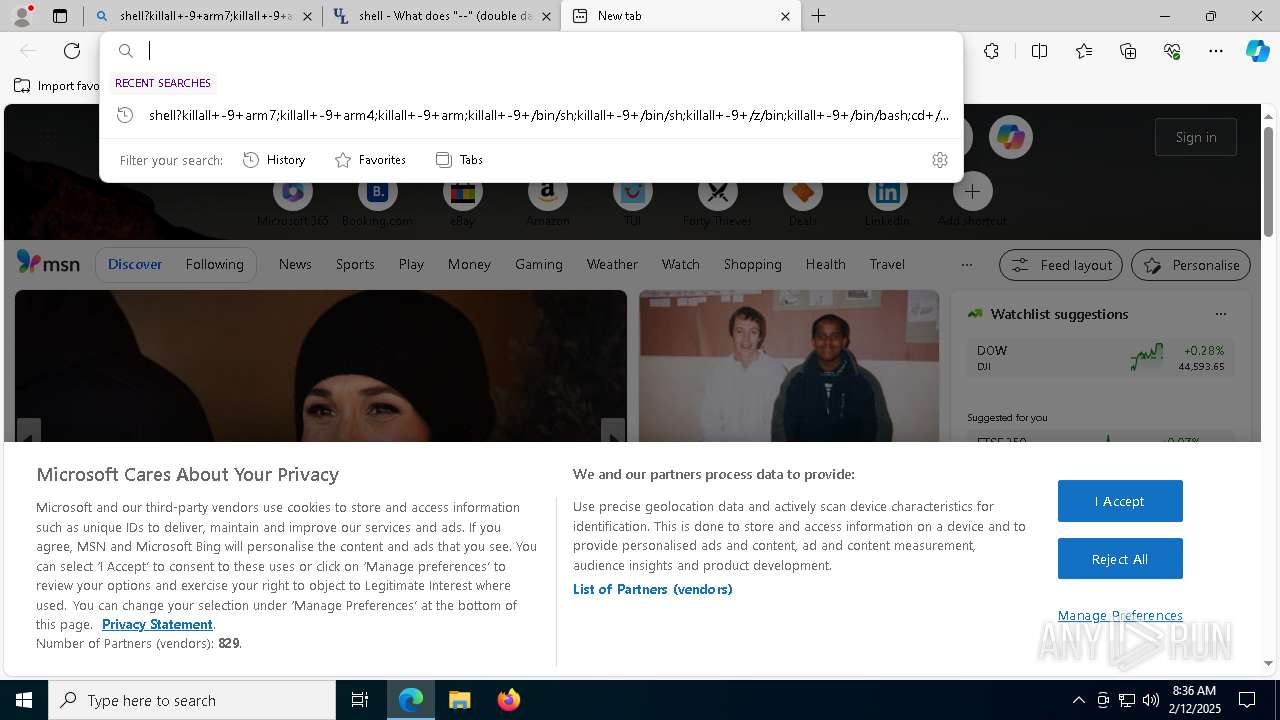Select the recent search shell?killall suggestion
Image resolution: width=1280 pixels, height=720 pixels.
(531, 115)
